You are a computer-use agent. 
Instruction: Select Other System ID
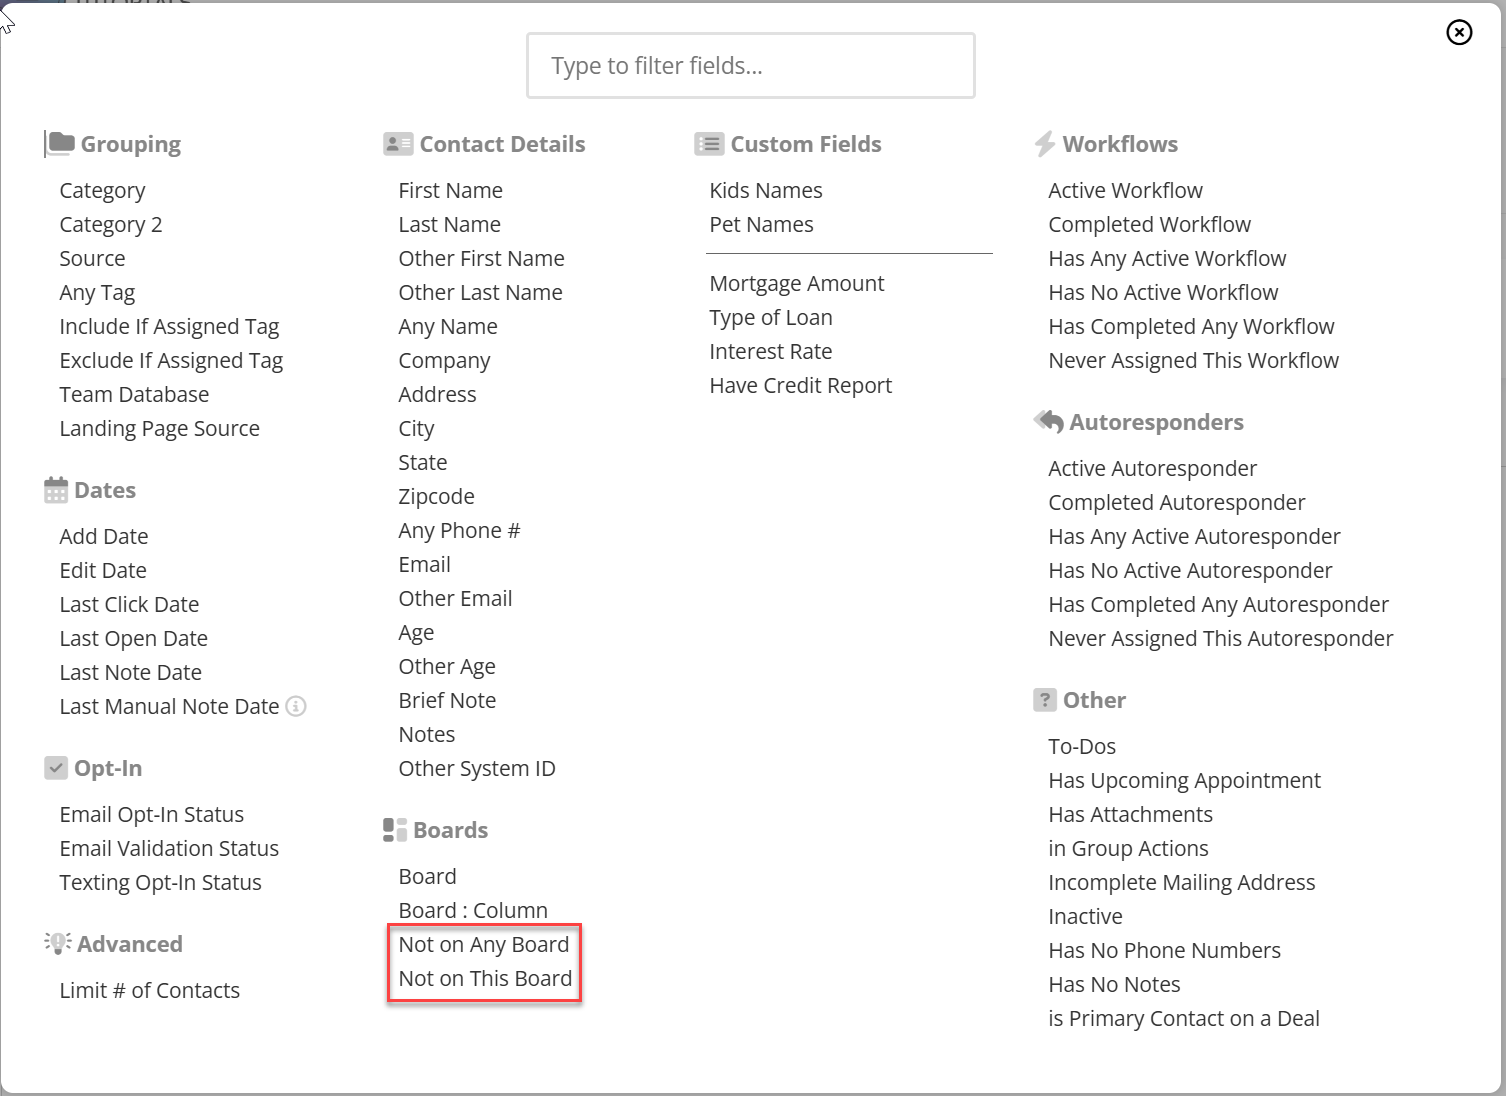[x=476, y=769]
